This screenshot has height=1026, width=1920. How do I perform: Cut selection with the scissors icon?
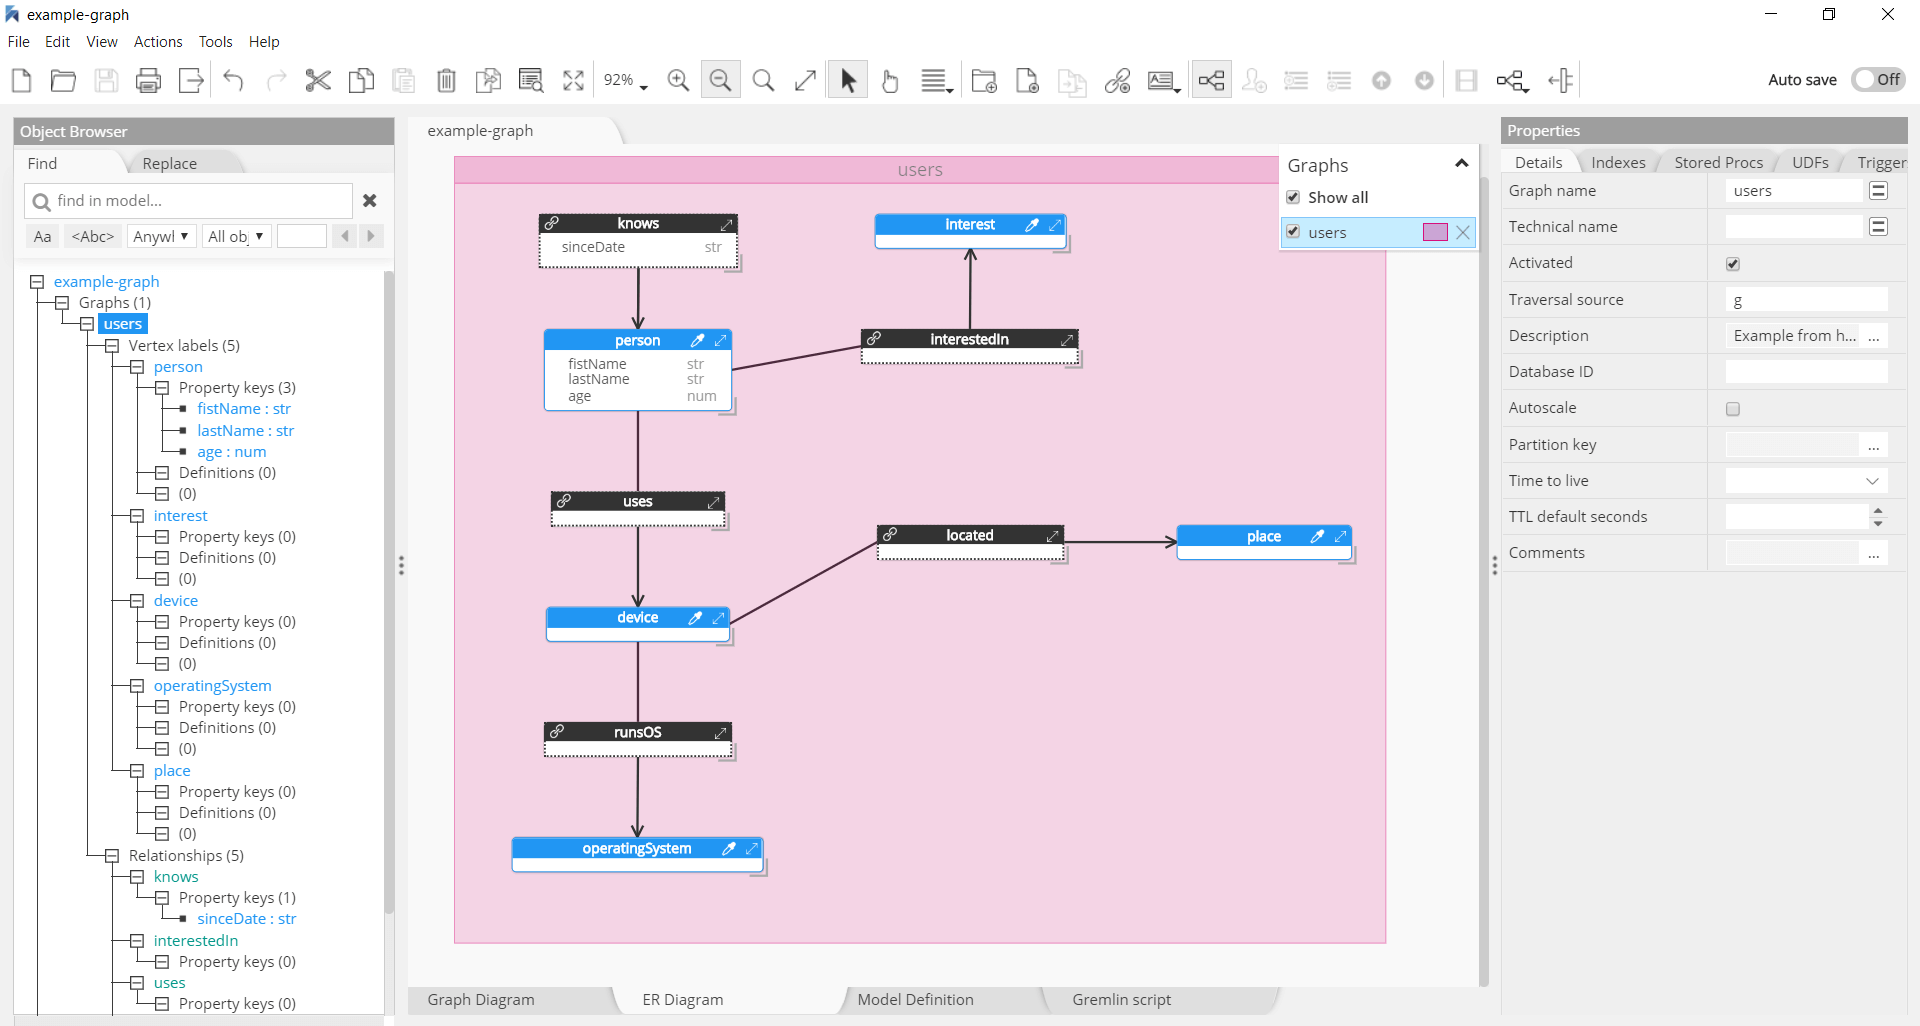pyautogui.click(x=318, y=80)
